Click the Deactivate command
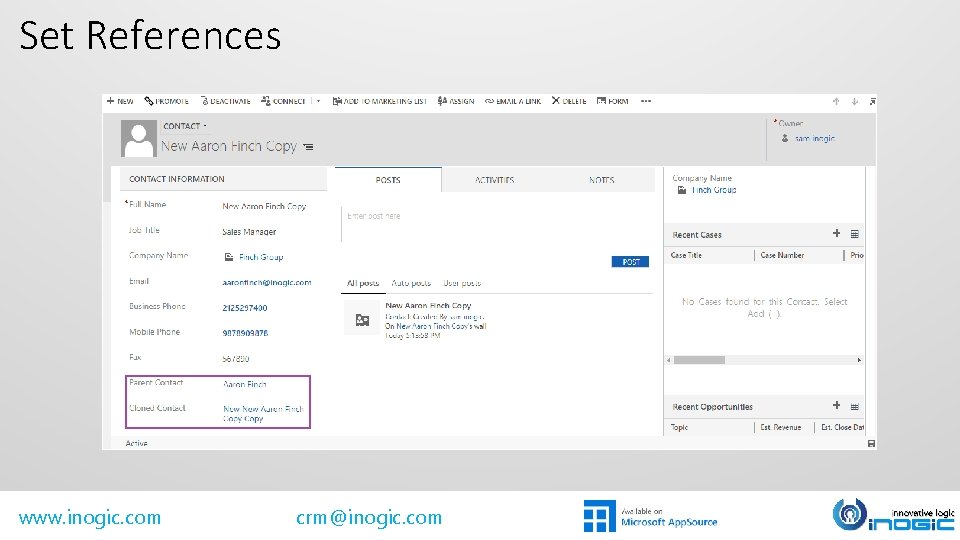The width and height of the screenshot is (960, 540). (x=225, y=101)
